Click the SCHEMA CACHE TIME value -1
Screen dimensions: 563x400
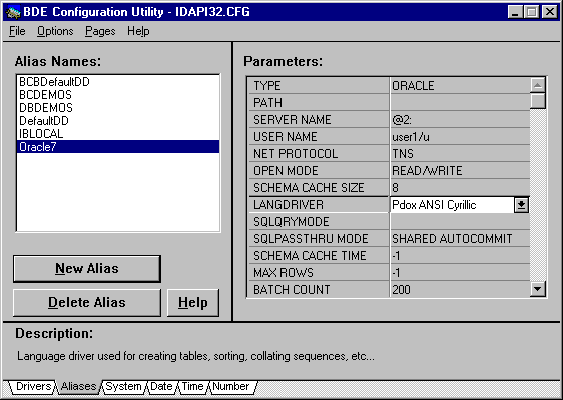click(460, 256)
